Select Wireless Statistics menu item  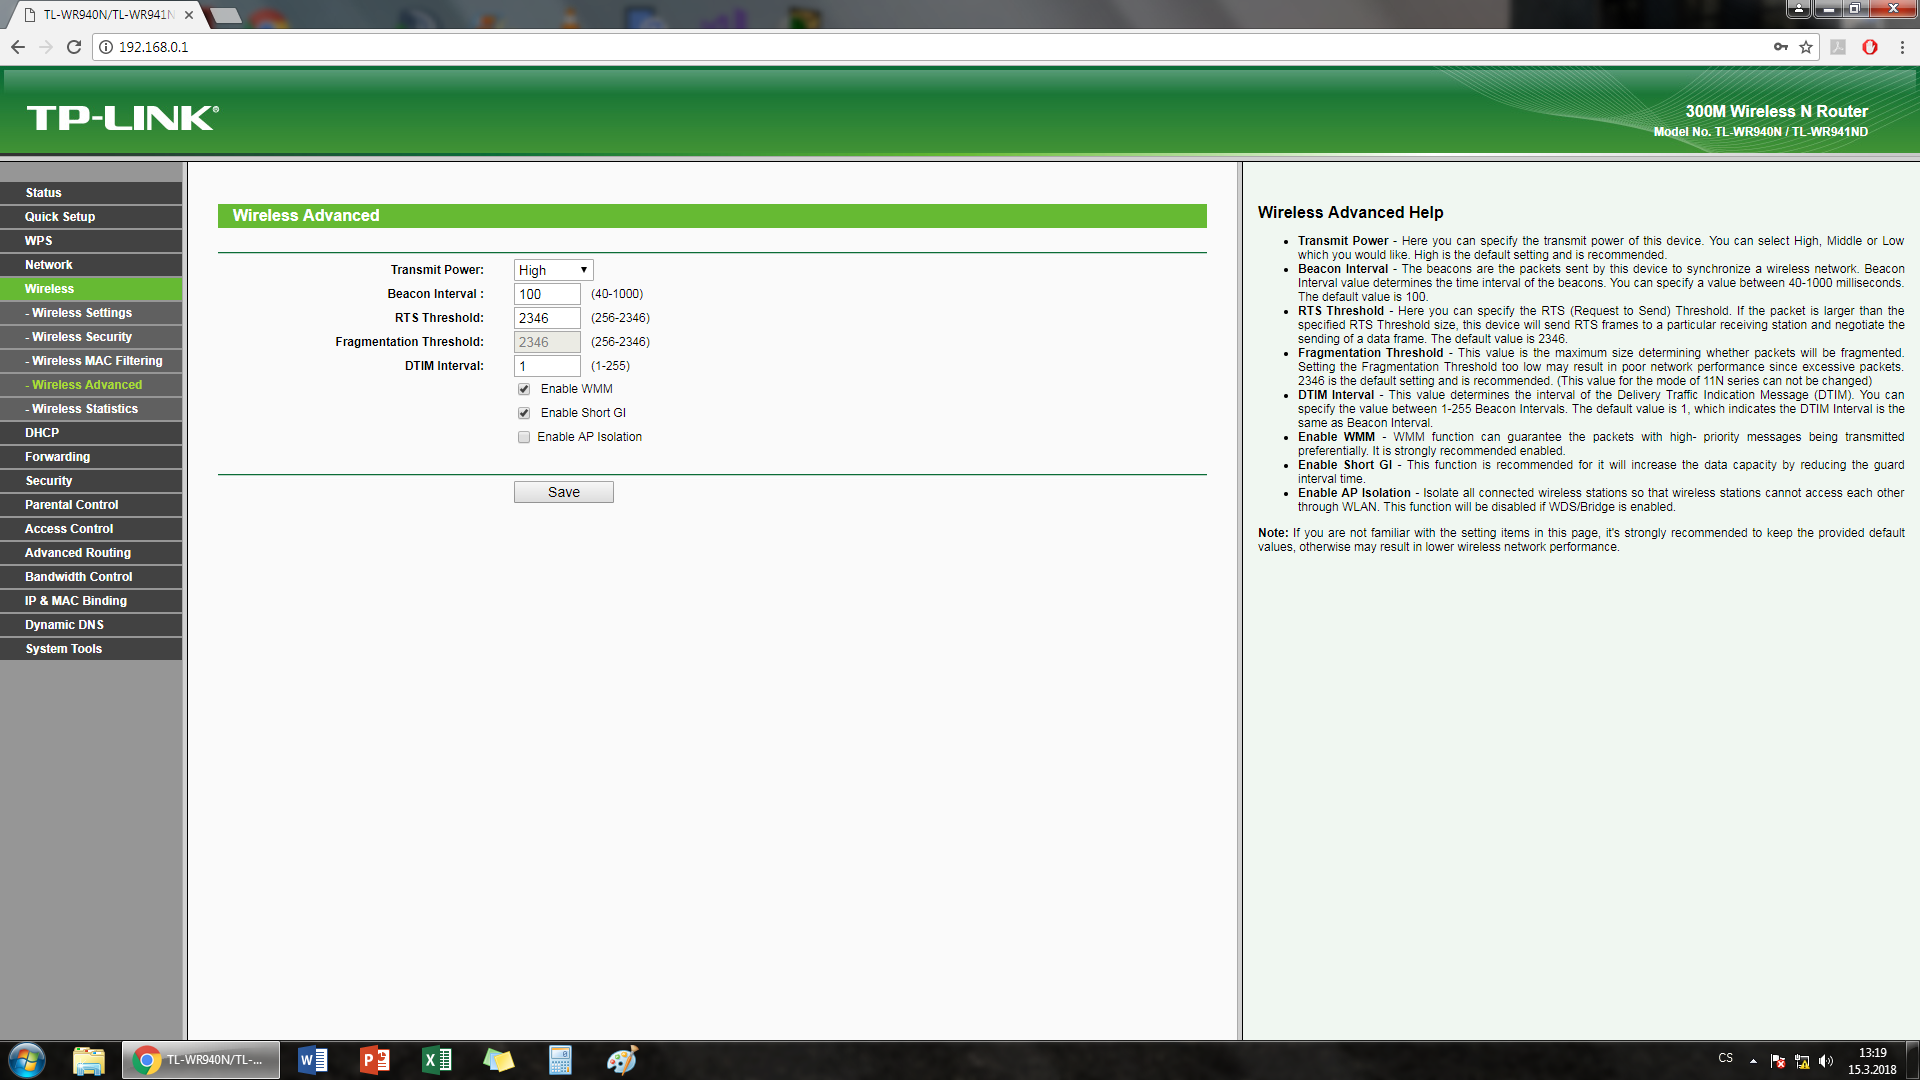click(84, 409)
